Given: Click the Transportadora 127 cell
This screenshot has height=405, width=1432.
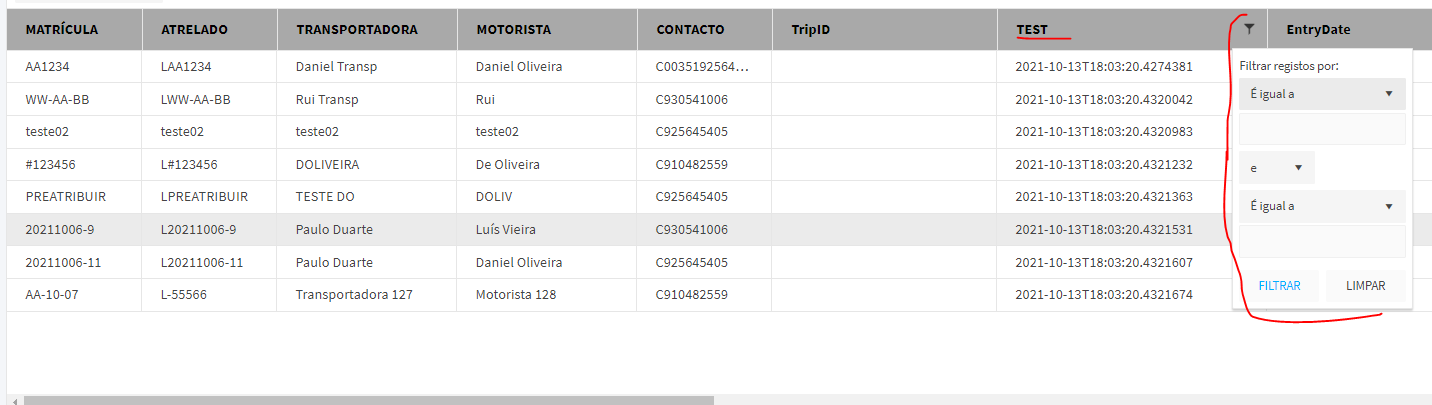Looking at the screenshot, I should pos(354,295).
